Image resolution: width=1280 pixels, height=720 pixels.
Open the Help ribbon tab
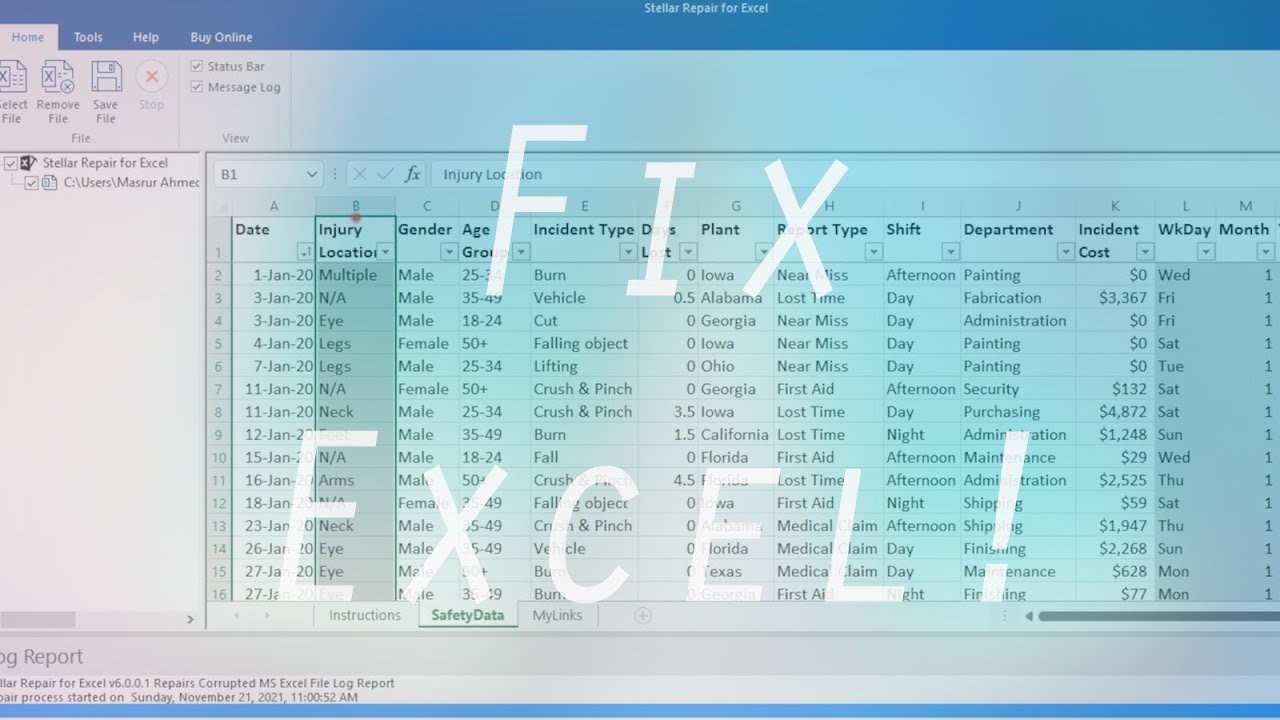click(x=146, y=37)
